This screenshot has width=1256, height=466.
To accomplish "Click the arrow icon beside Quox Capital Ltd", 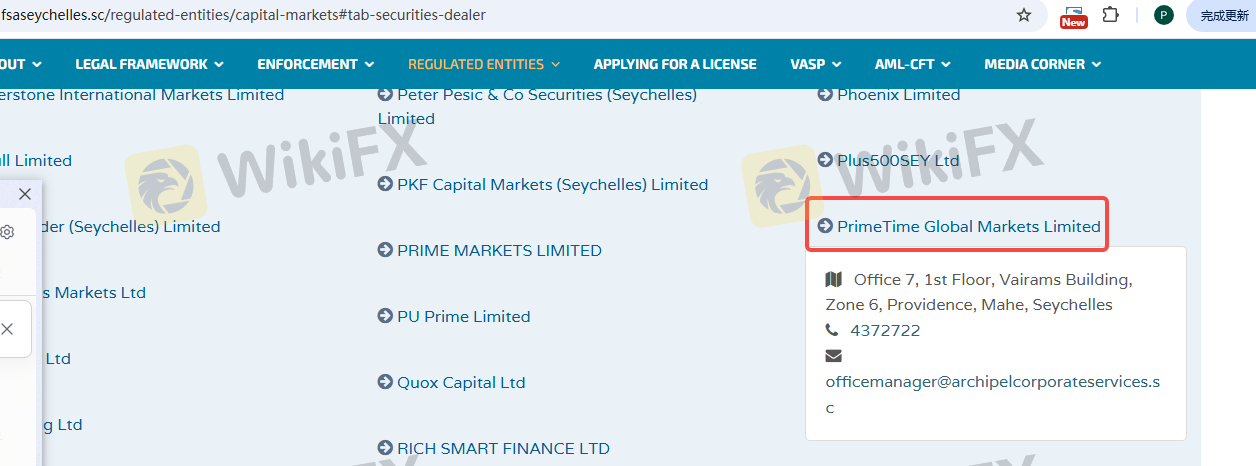I will (x=385, y=382).
